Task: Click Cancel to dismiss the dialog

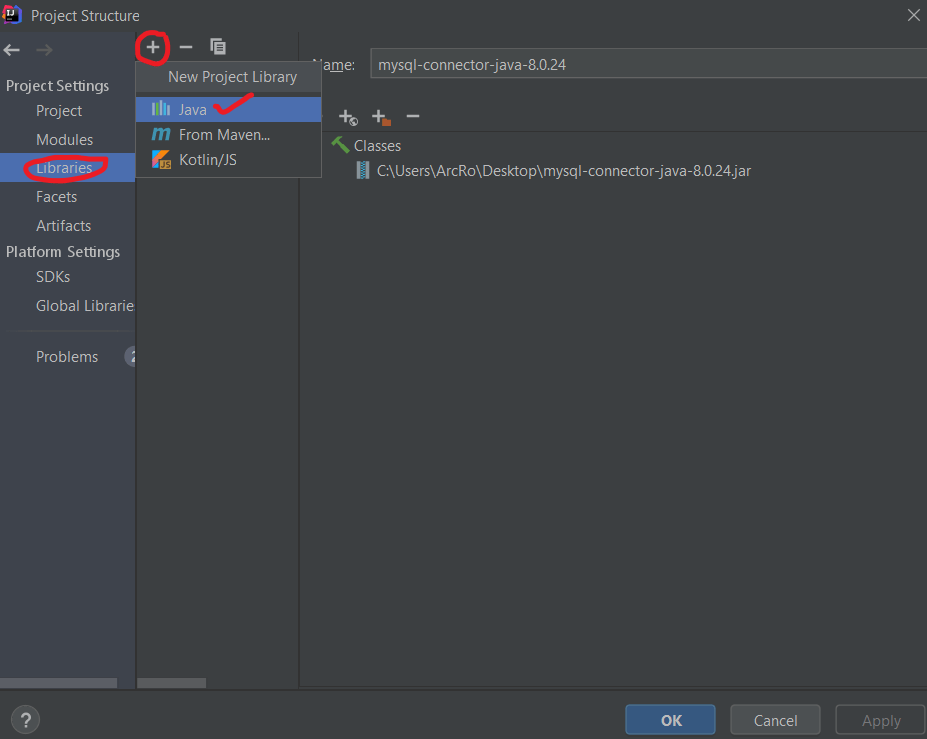Action: click(774, 719)
